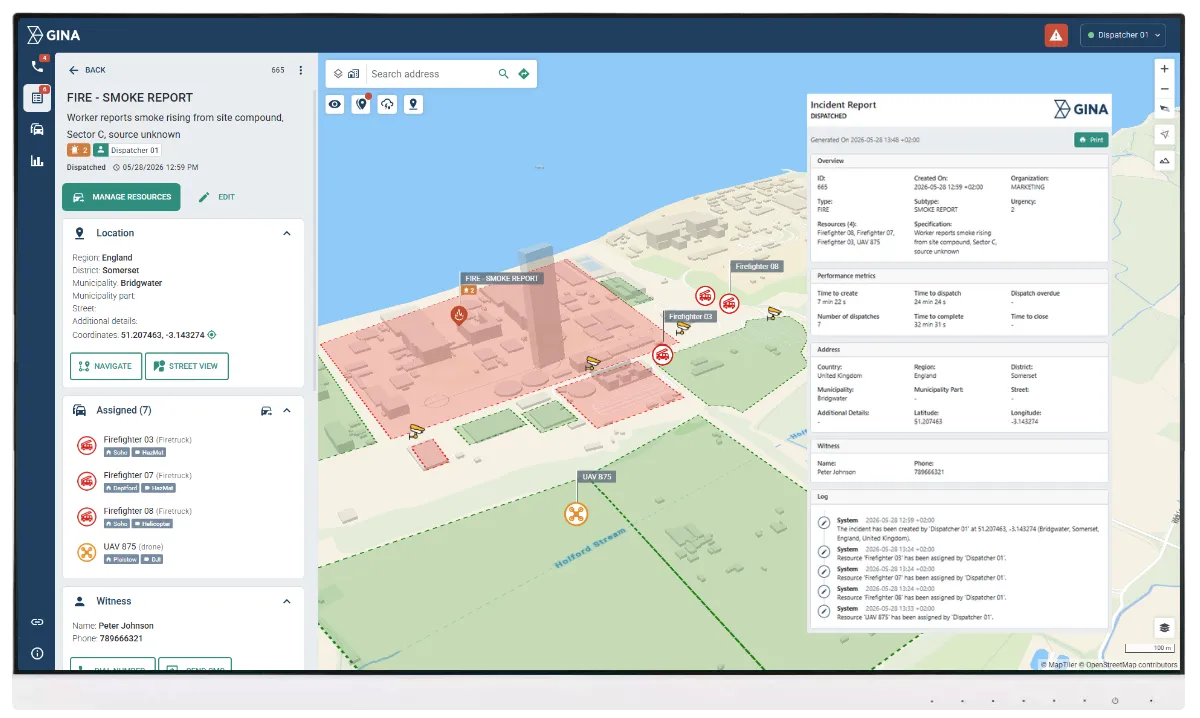
Task: Click EDIT to modify the incident
Action: [217, 197]
